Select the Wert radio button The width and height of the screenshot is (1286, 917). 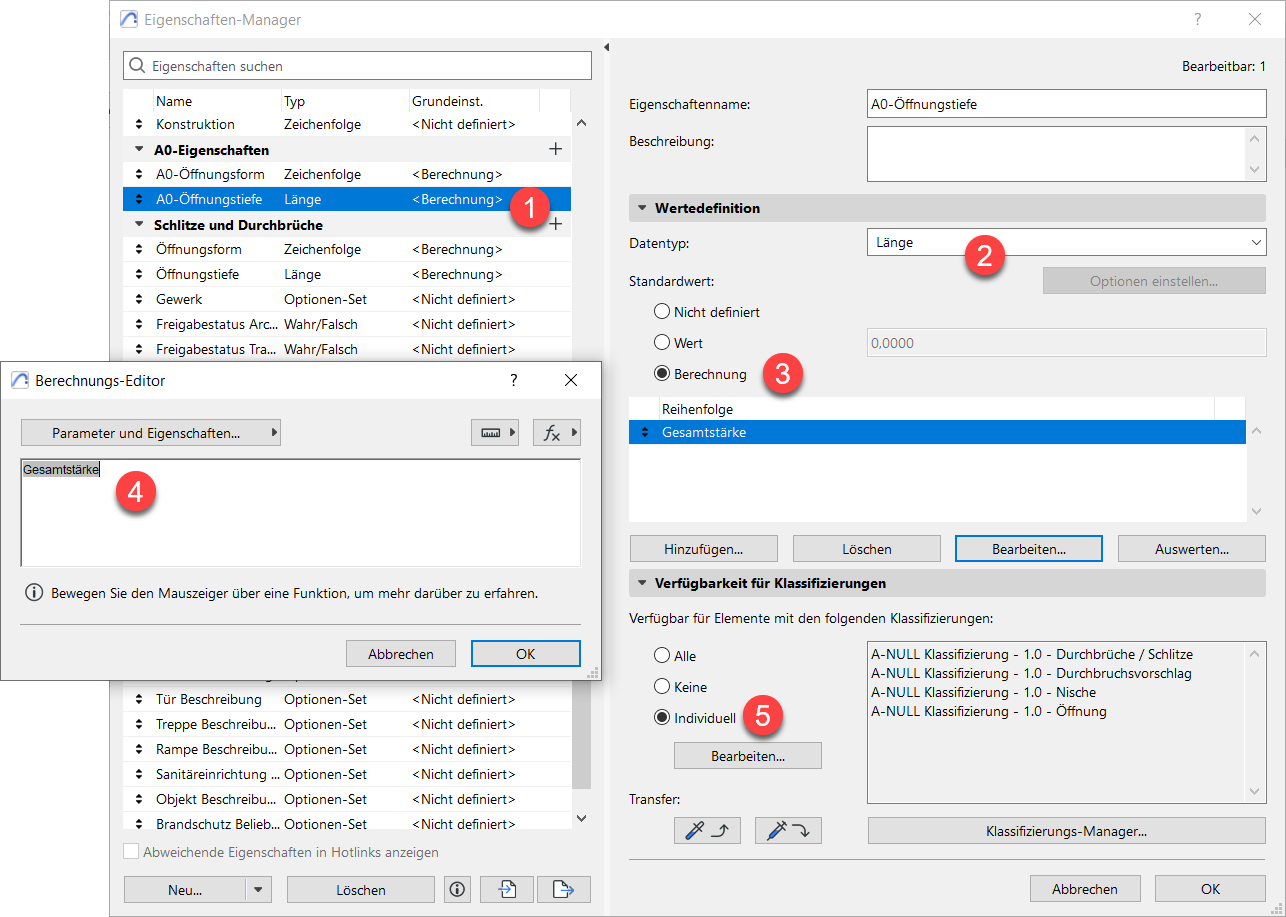coord(661,343)
